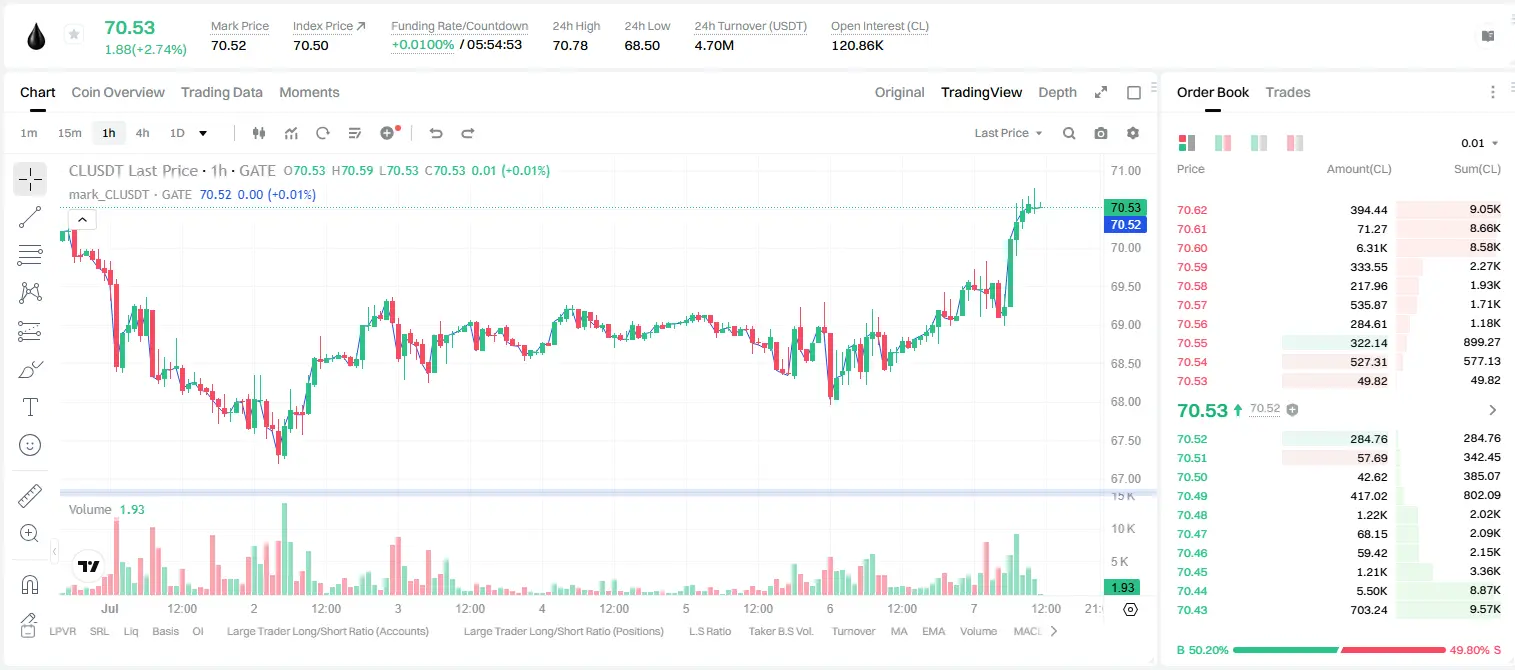The image size is (1515, 670).
Task: Show only sell orders in order book
Action: tap(1295, 143)
